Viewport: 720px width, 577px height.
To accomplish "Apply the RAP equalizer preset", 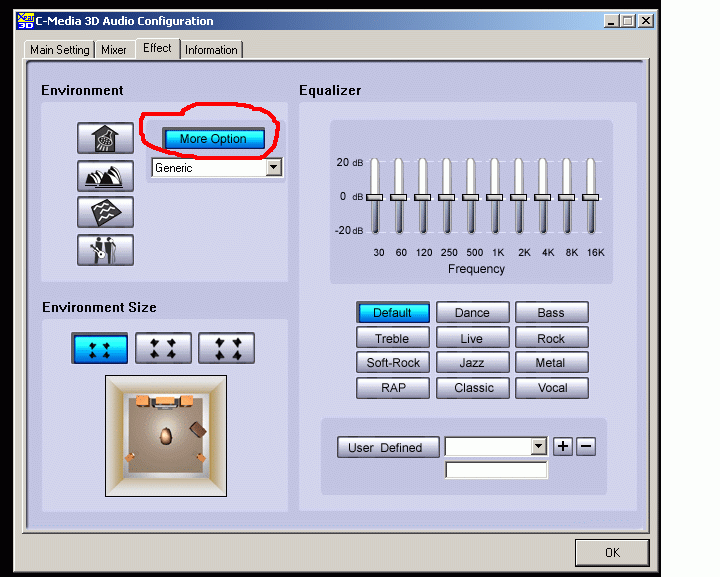I will point(393,388).
